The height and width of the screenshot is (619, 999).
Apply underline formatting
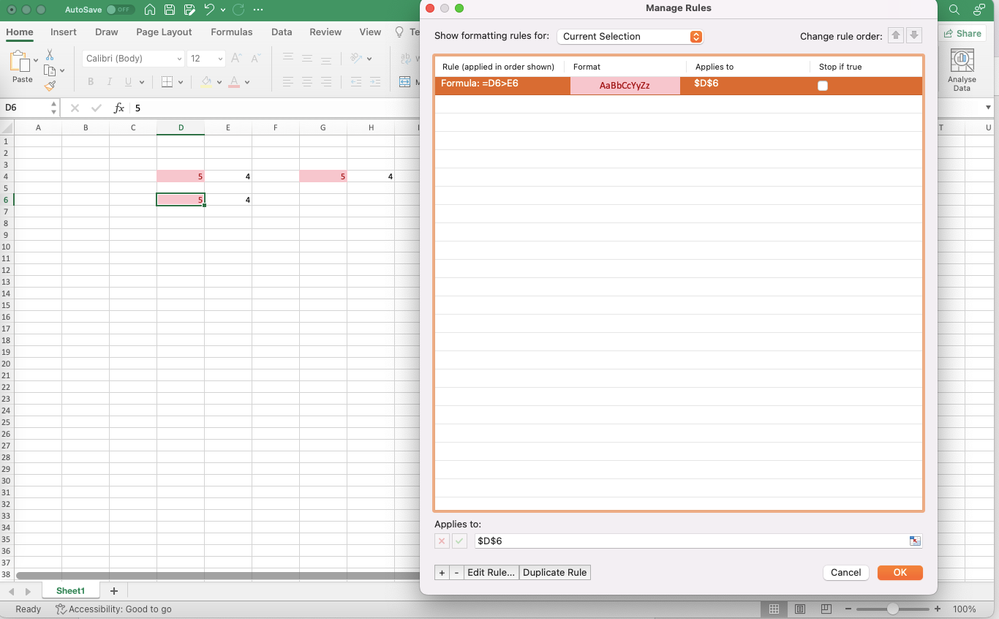(x=128, y=81)
